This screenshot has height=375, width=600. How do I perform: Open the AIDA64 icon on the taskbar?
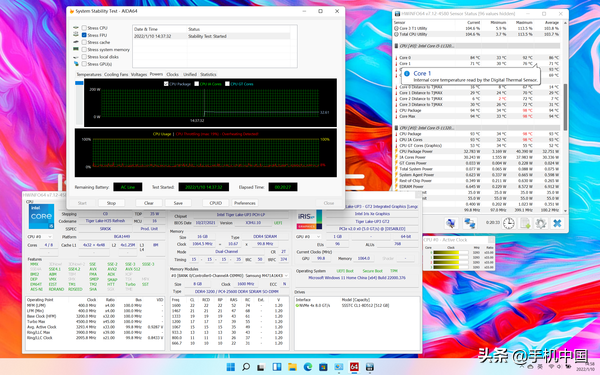tap(354, 367)
